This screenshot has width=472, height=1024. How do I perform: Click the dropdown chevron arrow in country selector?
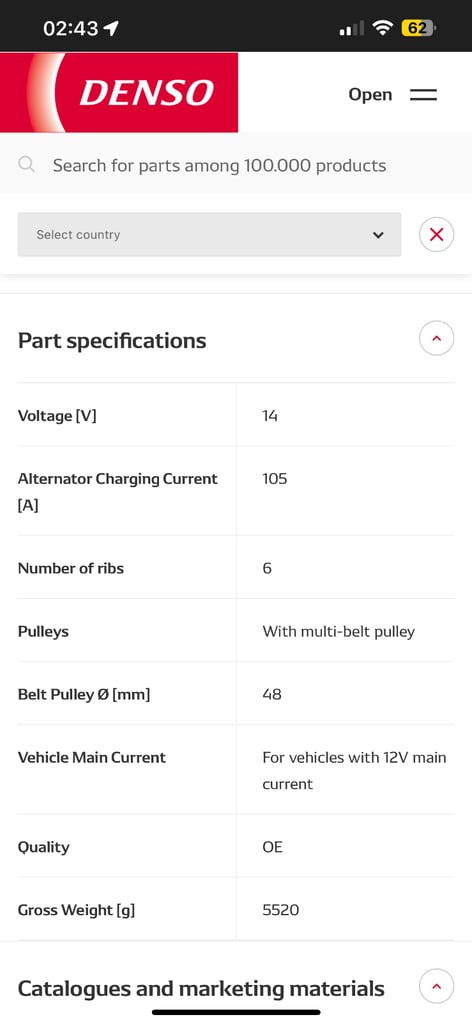[378, 235]
